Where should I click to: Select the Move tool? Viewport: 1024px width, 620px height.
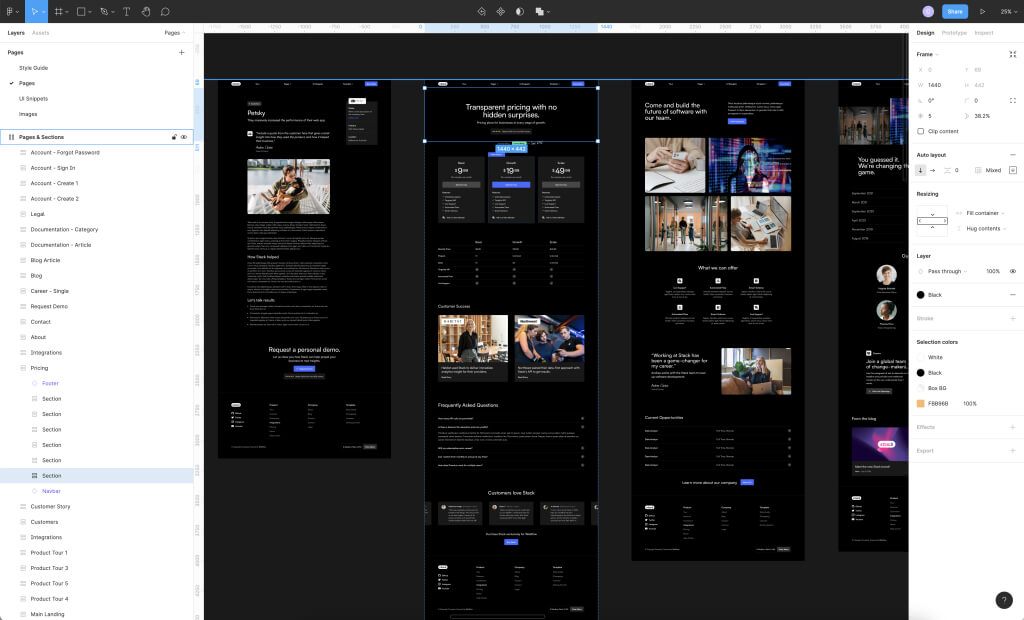pyautogui.click(x=35, y=11)
